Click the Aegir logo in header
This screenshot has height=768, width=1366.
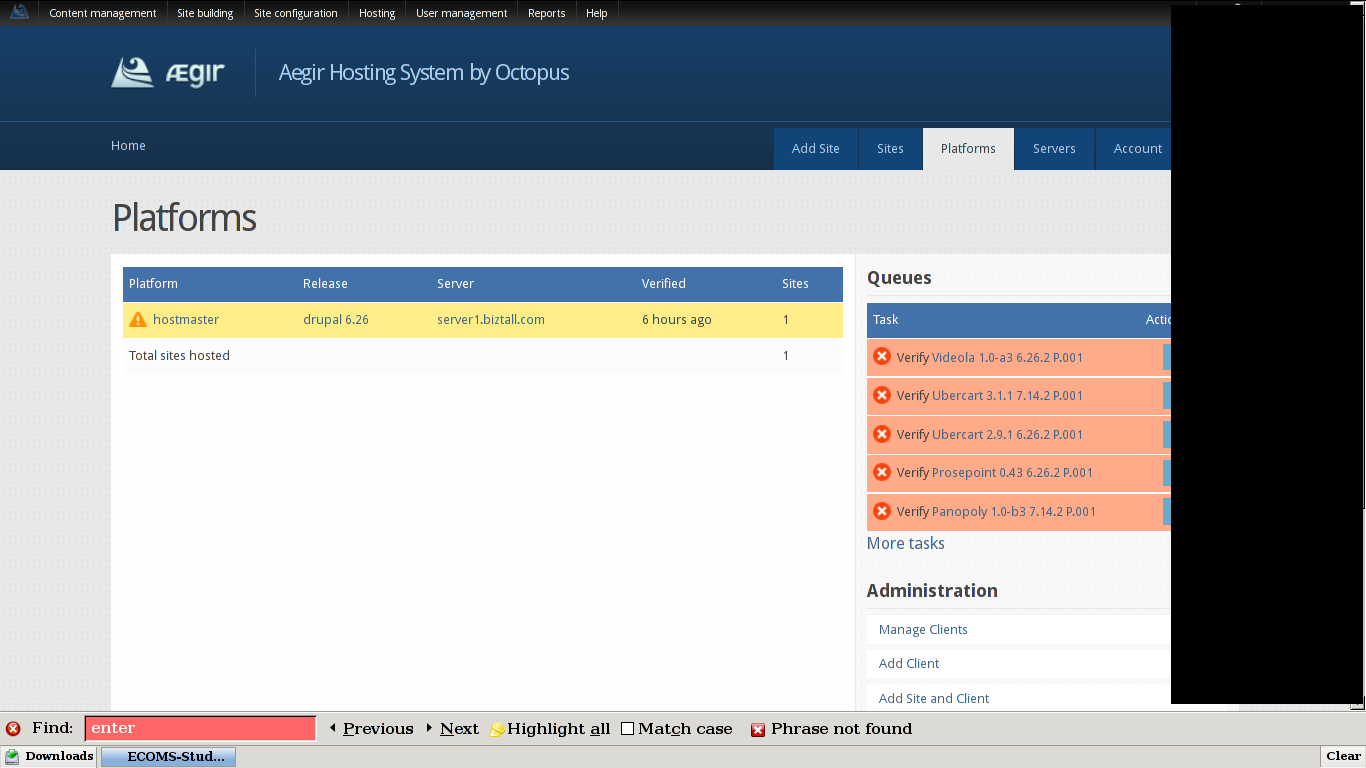pyautogui.click(x=168, y=73)
